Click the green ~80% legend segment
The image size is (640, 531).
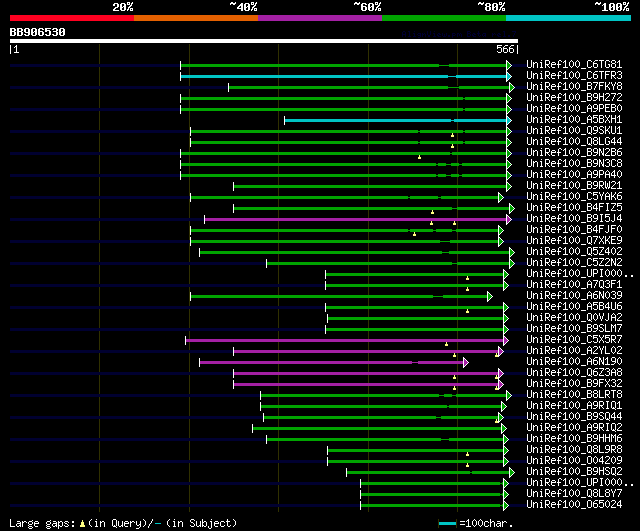444,18
